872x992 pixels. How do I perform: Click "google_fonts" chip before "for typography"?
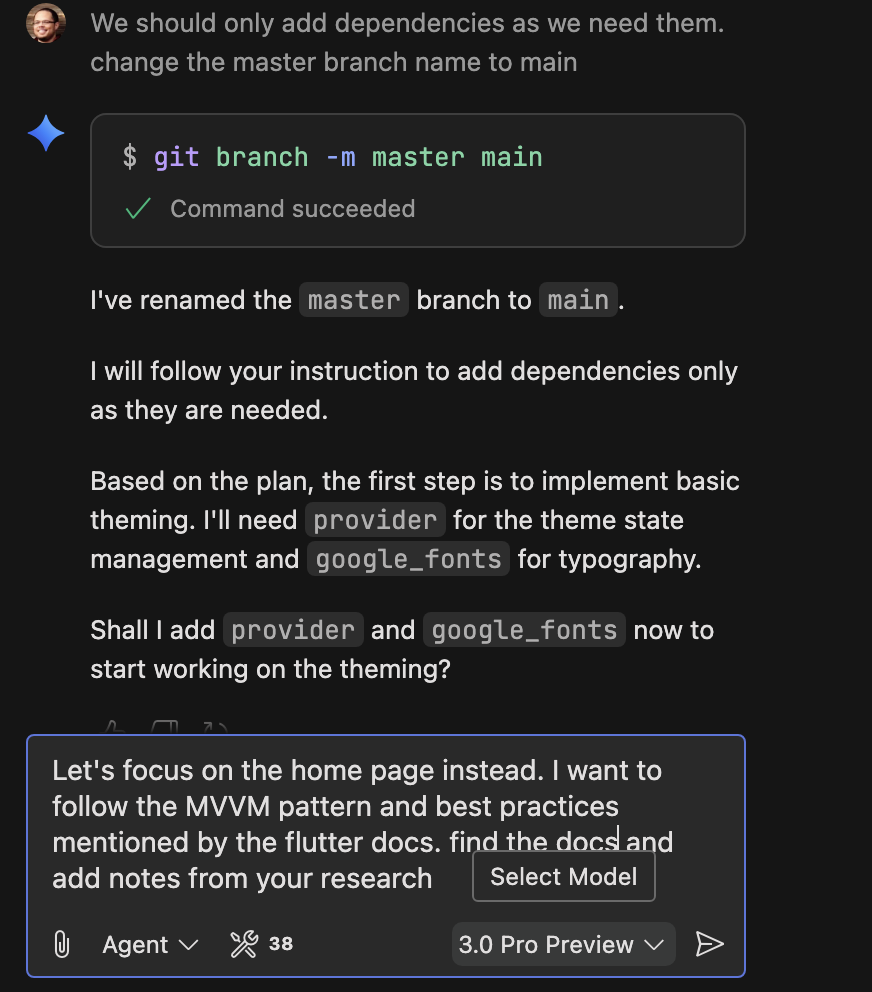point(408,558)
